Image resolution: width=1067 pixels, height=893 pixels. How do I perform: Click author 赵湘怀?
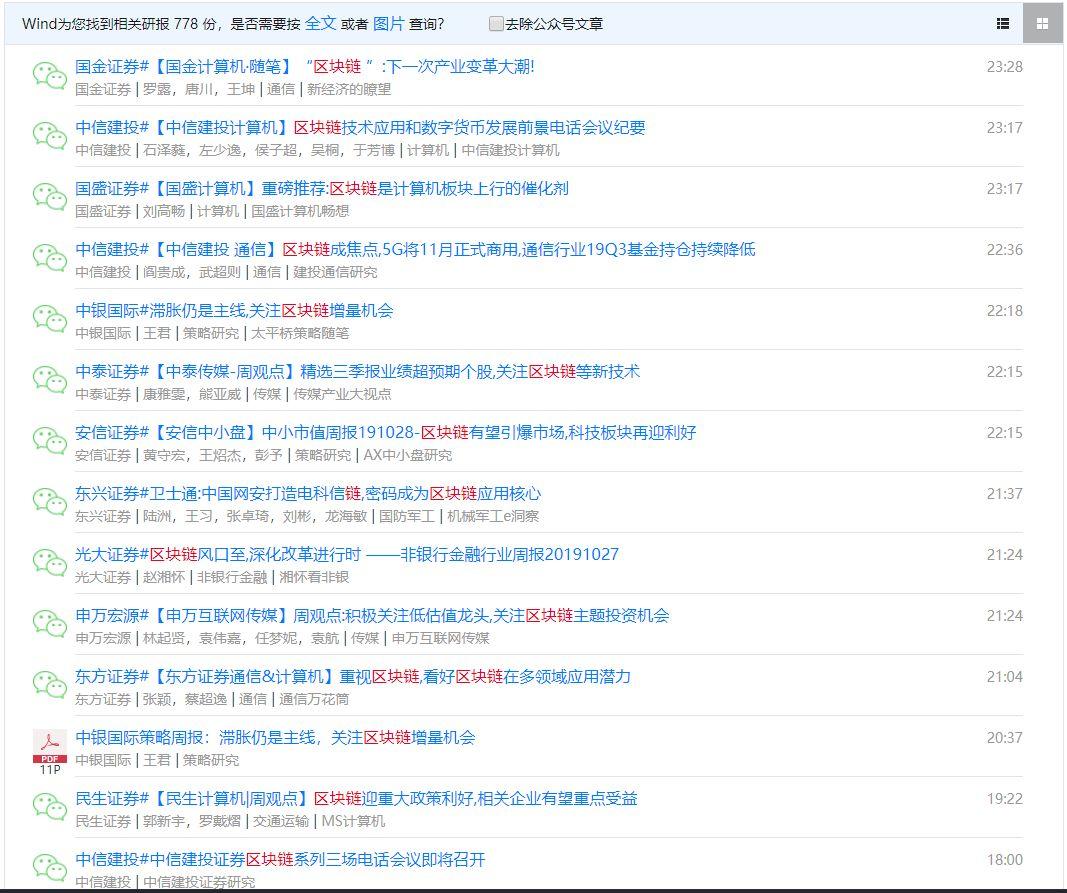pos(164,577)
